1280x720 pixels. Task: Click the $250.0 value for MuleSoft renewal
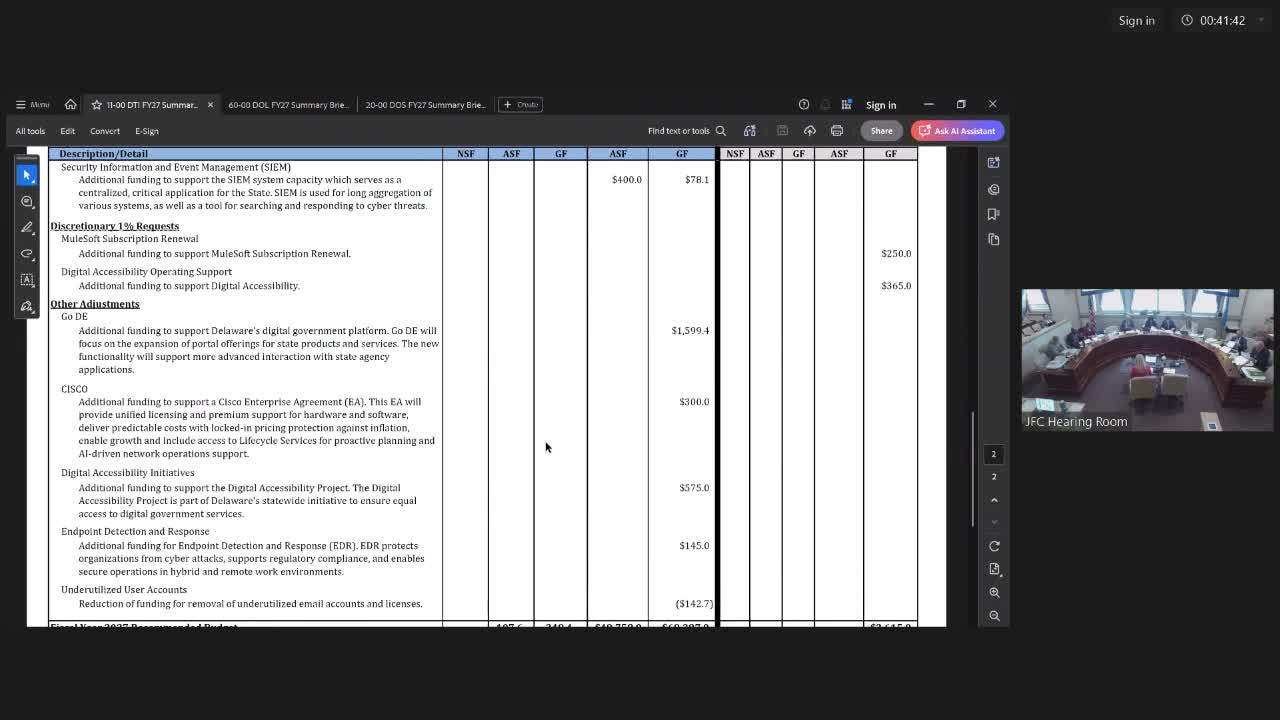click(x=896, y=254)
